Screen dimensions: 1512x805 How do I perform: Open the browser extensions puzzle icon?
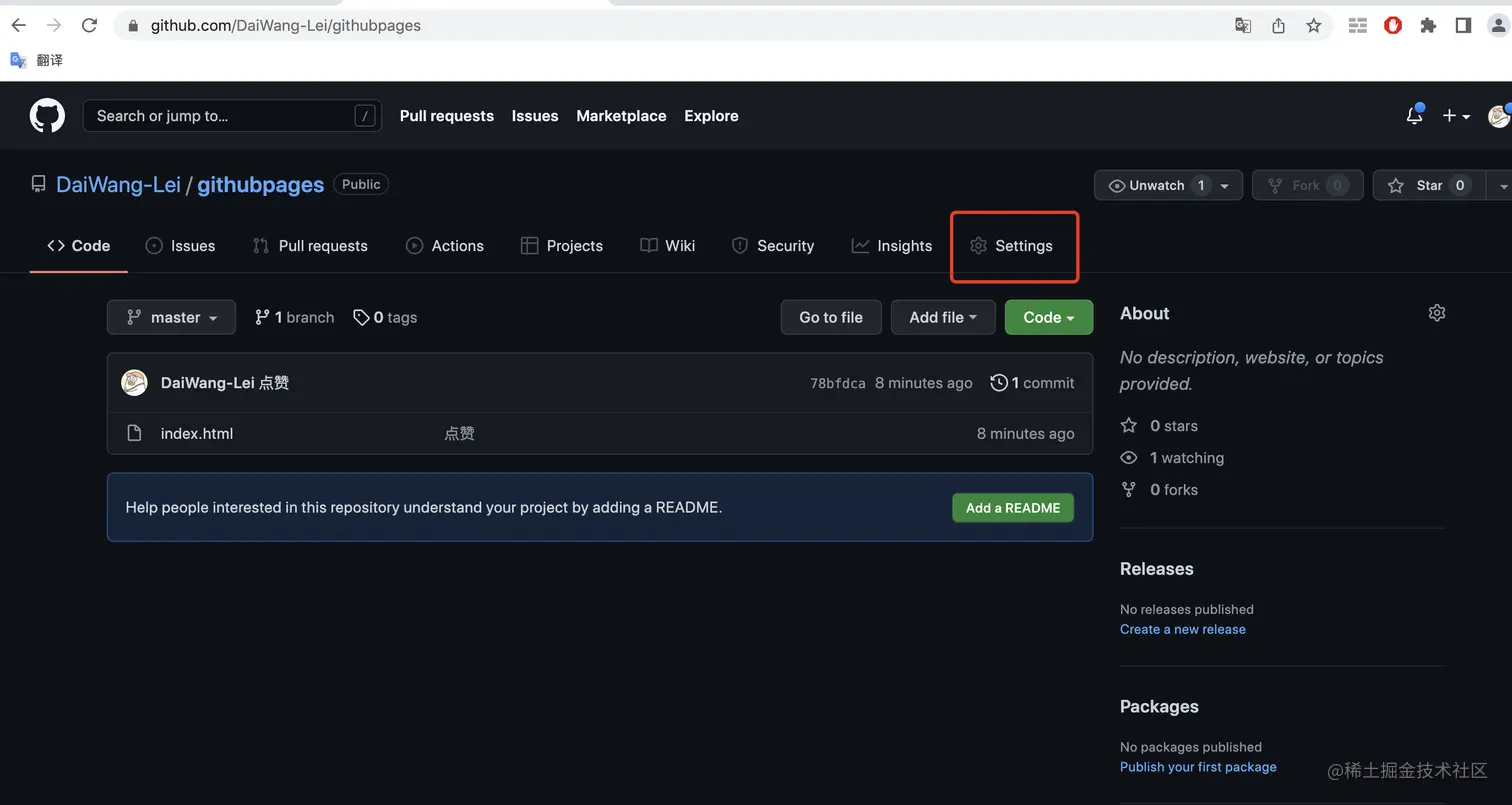[1428, 26]
